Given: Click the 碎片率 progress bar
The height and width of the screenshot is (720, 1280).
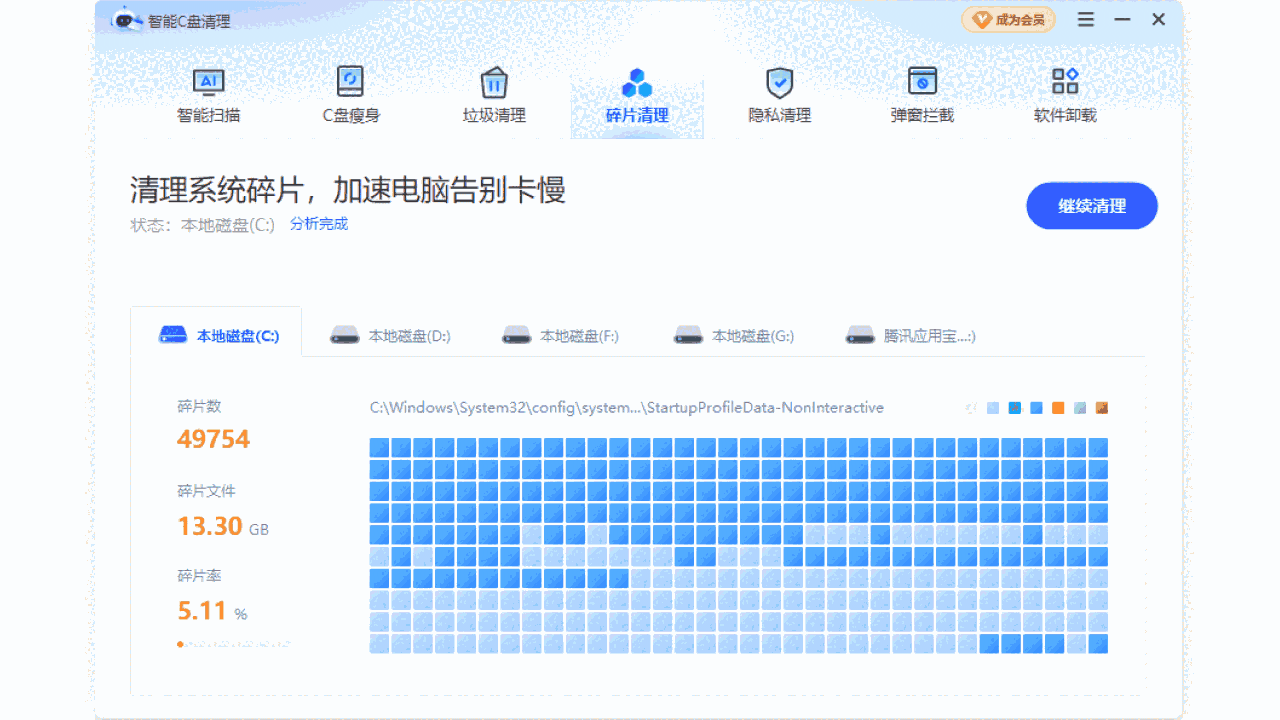Looking at the screenshot, I should pyautogui.click(x=234, y=644).
